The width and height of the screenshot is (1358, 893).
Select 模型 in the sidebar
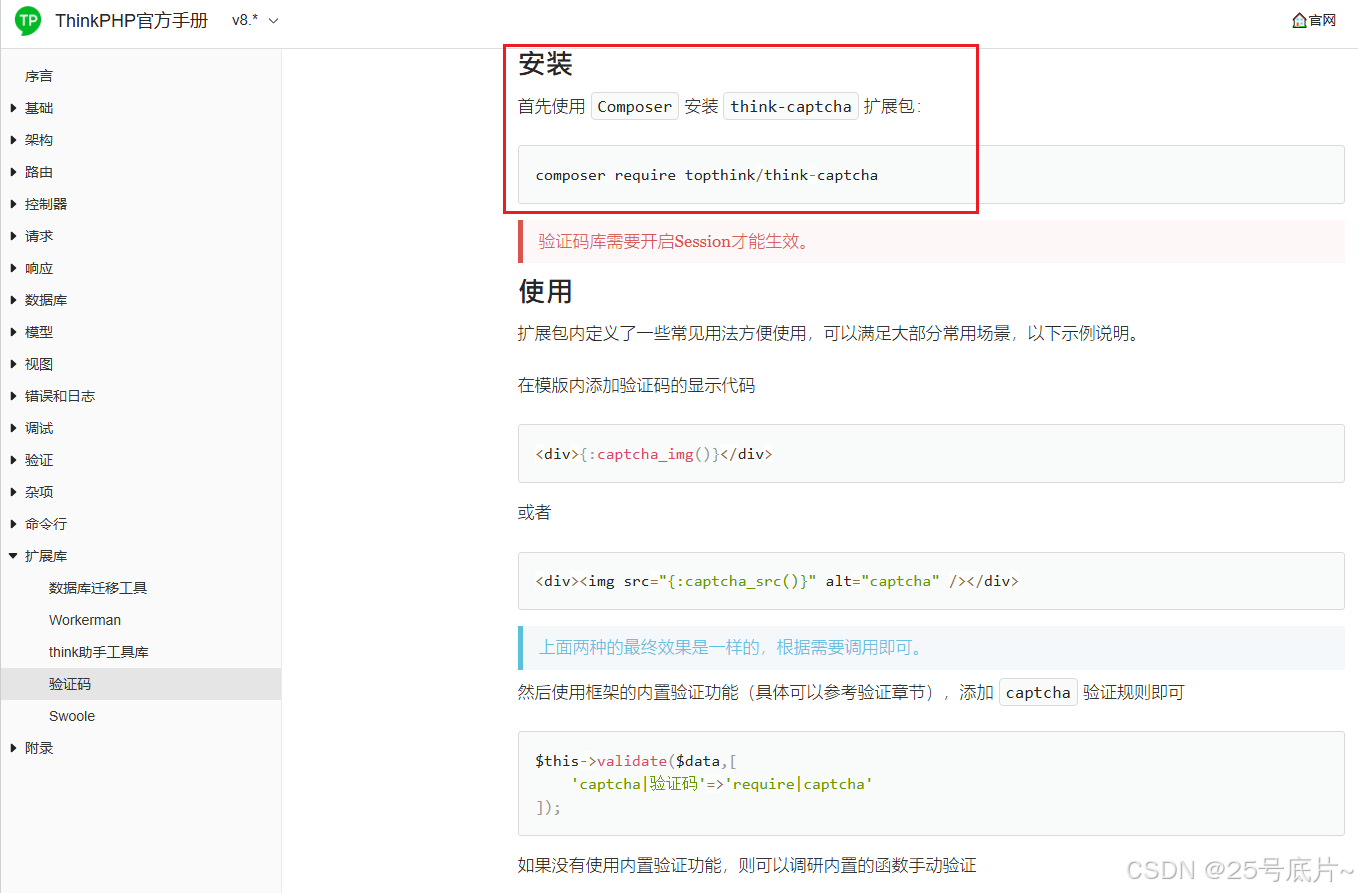tap(39, 332)
